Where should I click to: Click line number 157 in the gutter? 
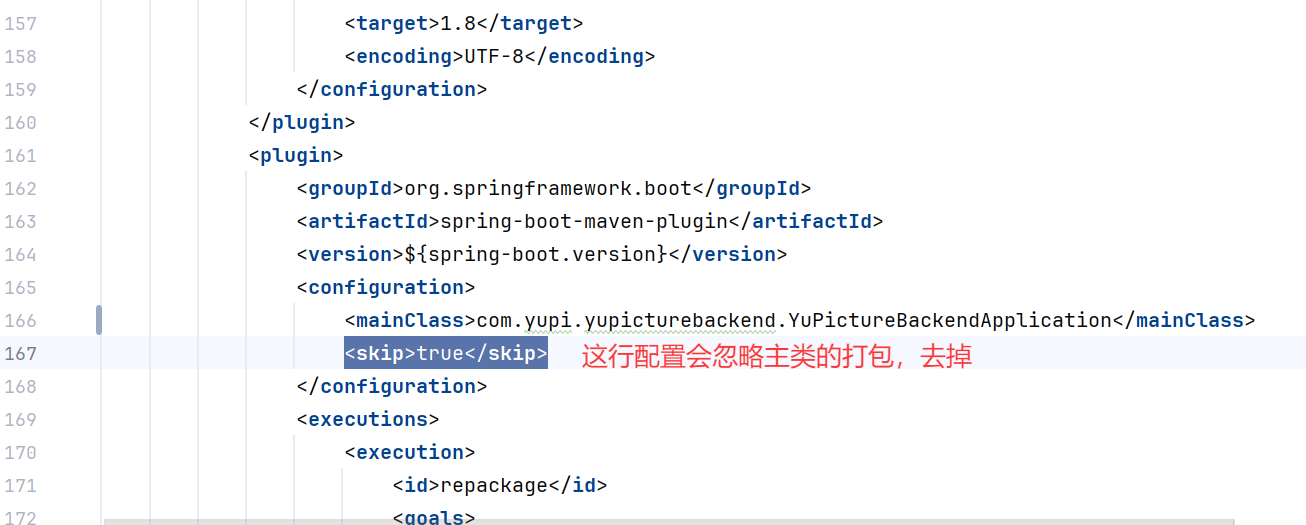pos(20,24)
